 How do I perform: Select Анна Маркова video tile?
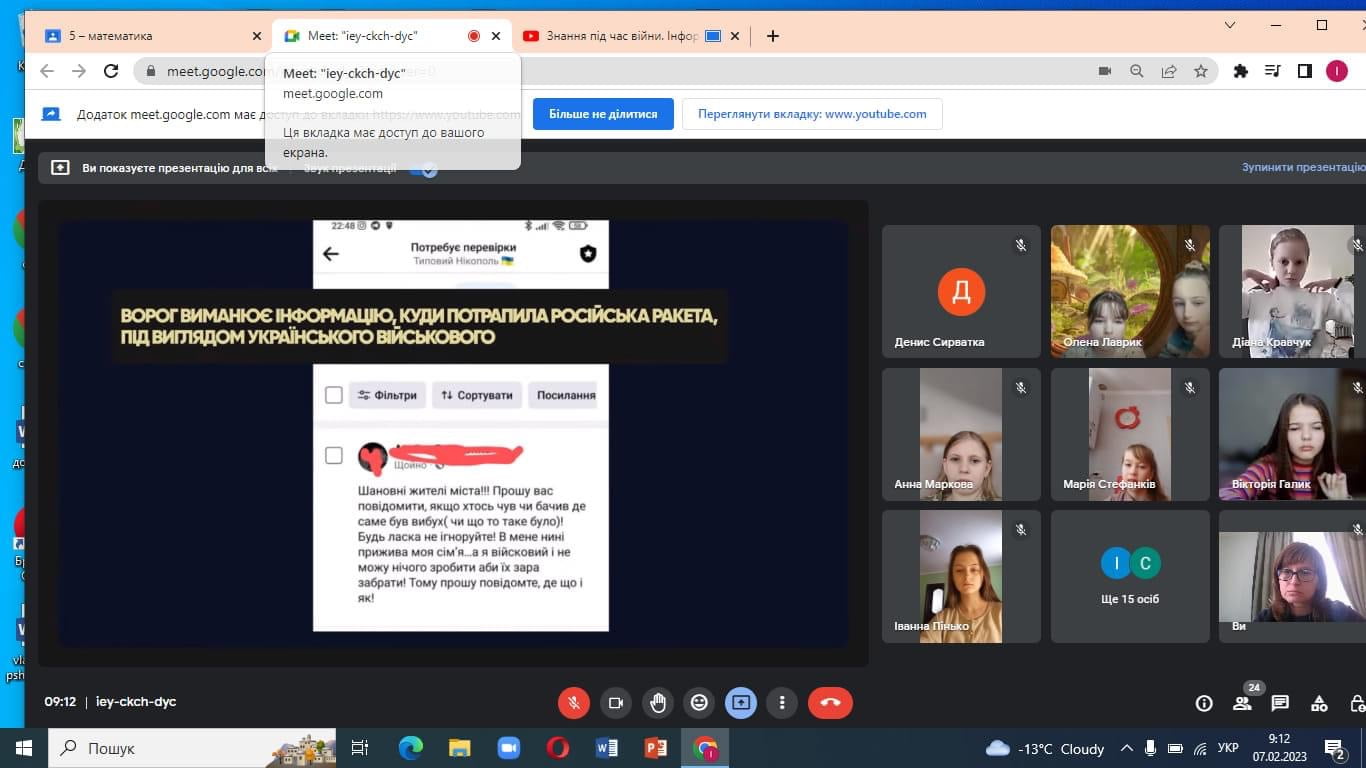pos(961,434)
